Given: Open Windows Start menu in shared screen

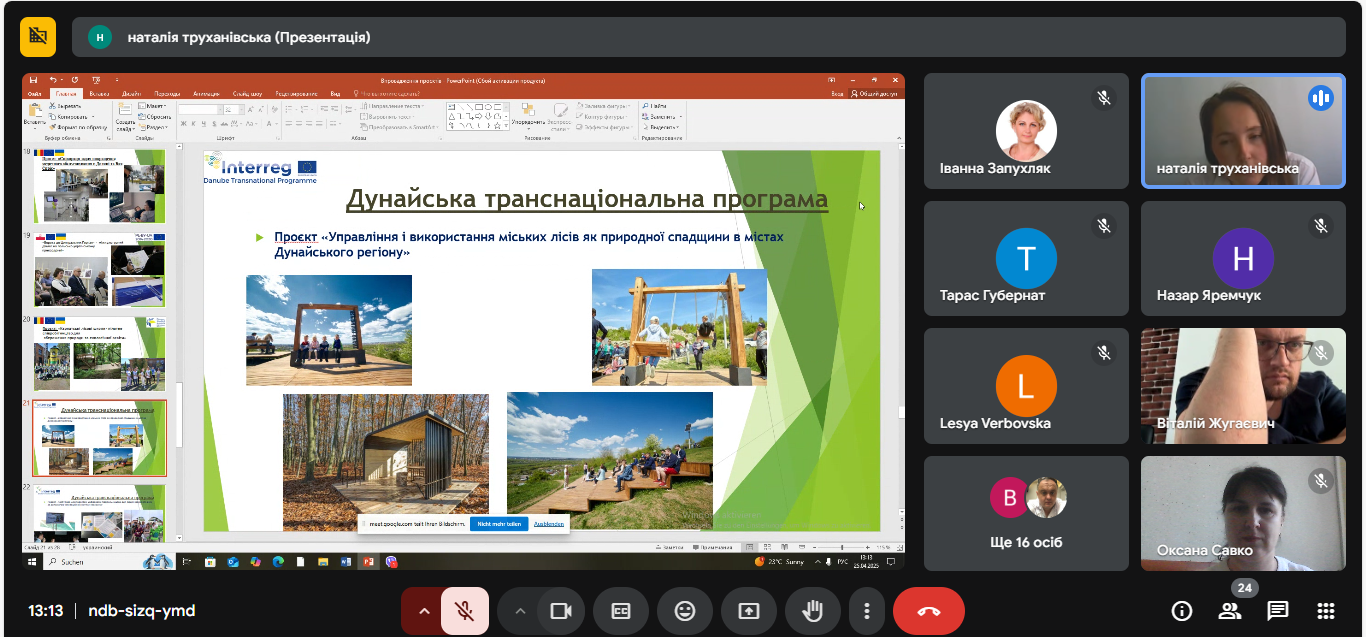Looking at the screenshot, I should coord(32,562).
